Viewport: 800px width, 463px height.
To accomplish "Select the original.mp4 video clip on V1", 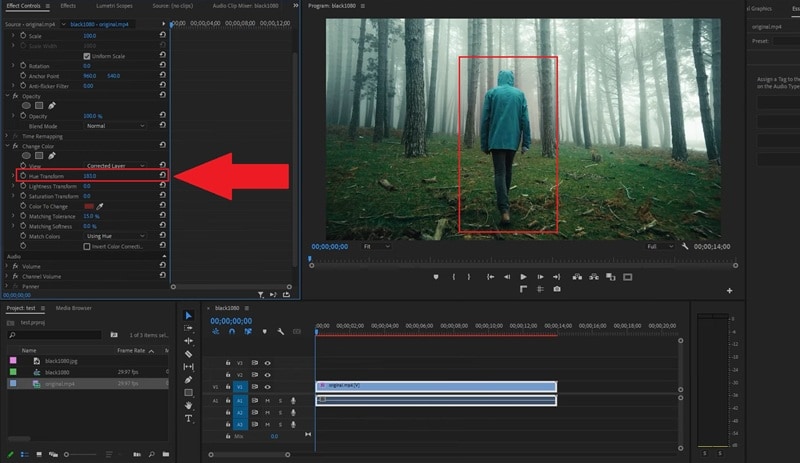I will tap(436, 386).
